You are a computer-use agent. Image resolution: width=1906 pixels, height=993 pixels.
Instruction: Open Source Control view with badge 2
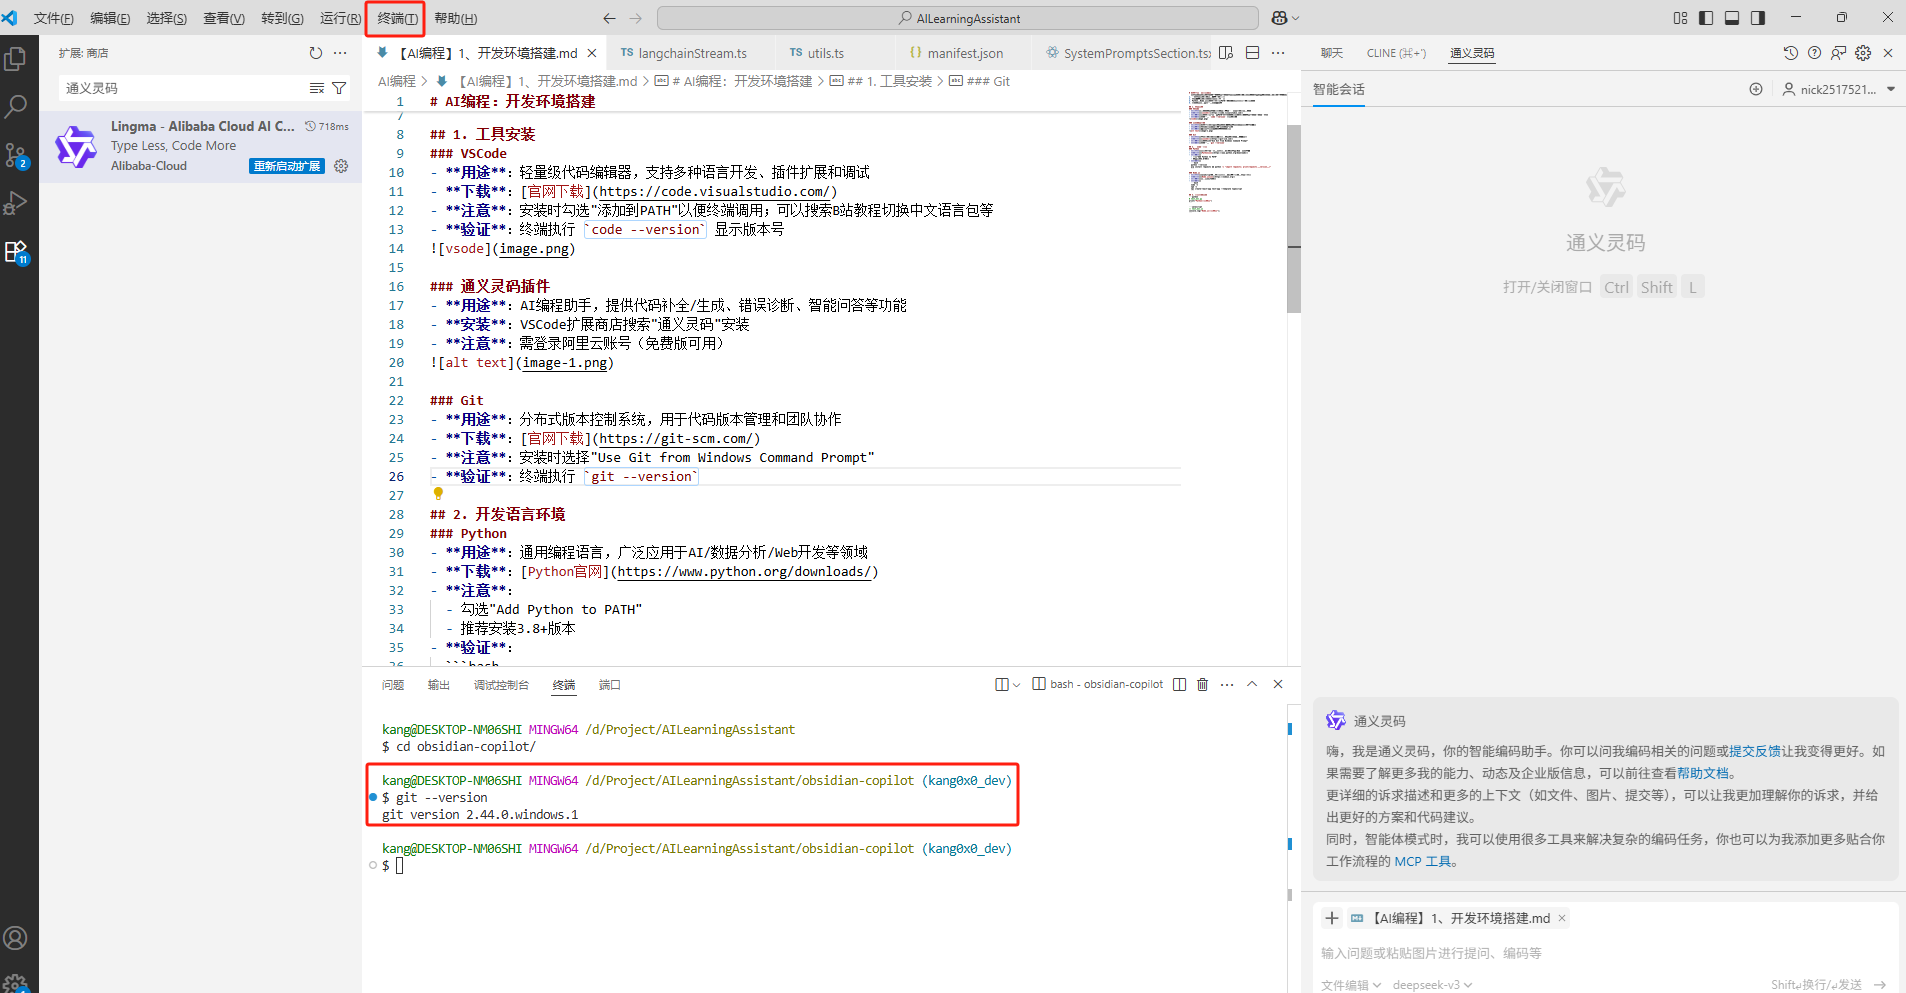(16, 155)
